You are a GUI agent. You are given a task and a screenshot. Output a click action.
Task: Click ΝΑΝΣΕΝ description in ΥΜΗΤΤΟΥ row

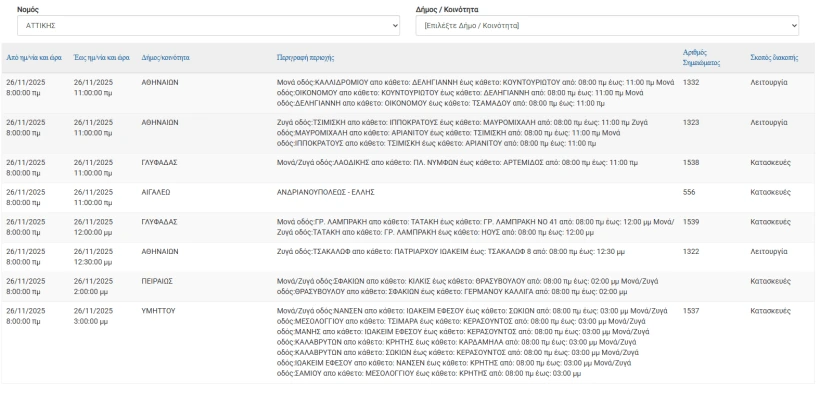click(x=472, y=342)
